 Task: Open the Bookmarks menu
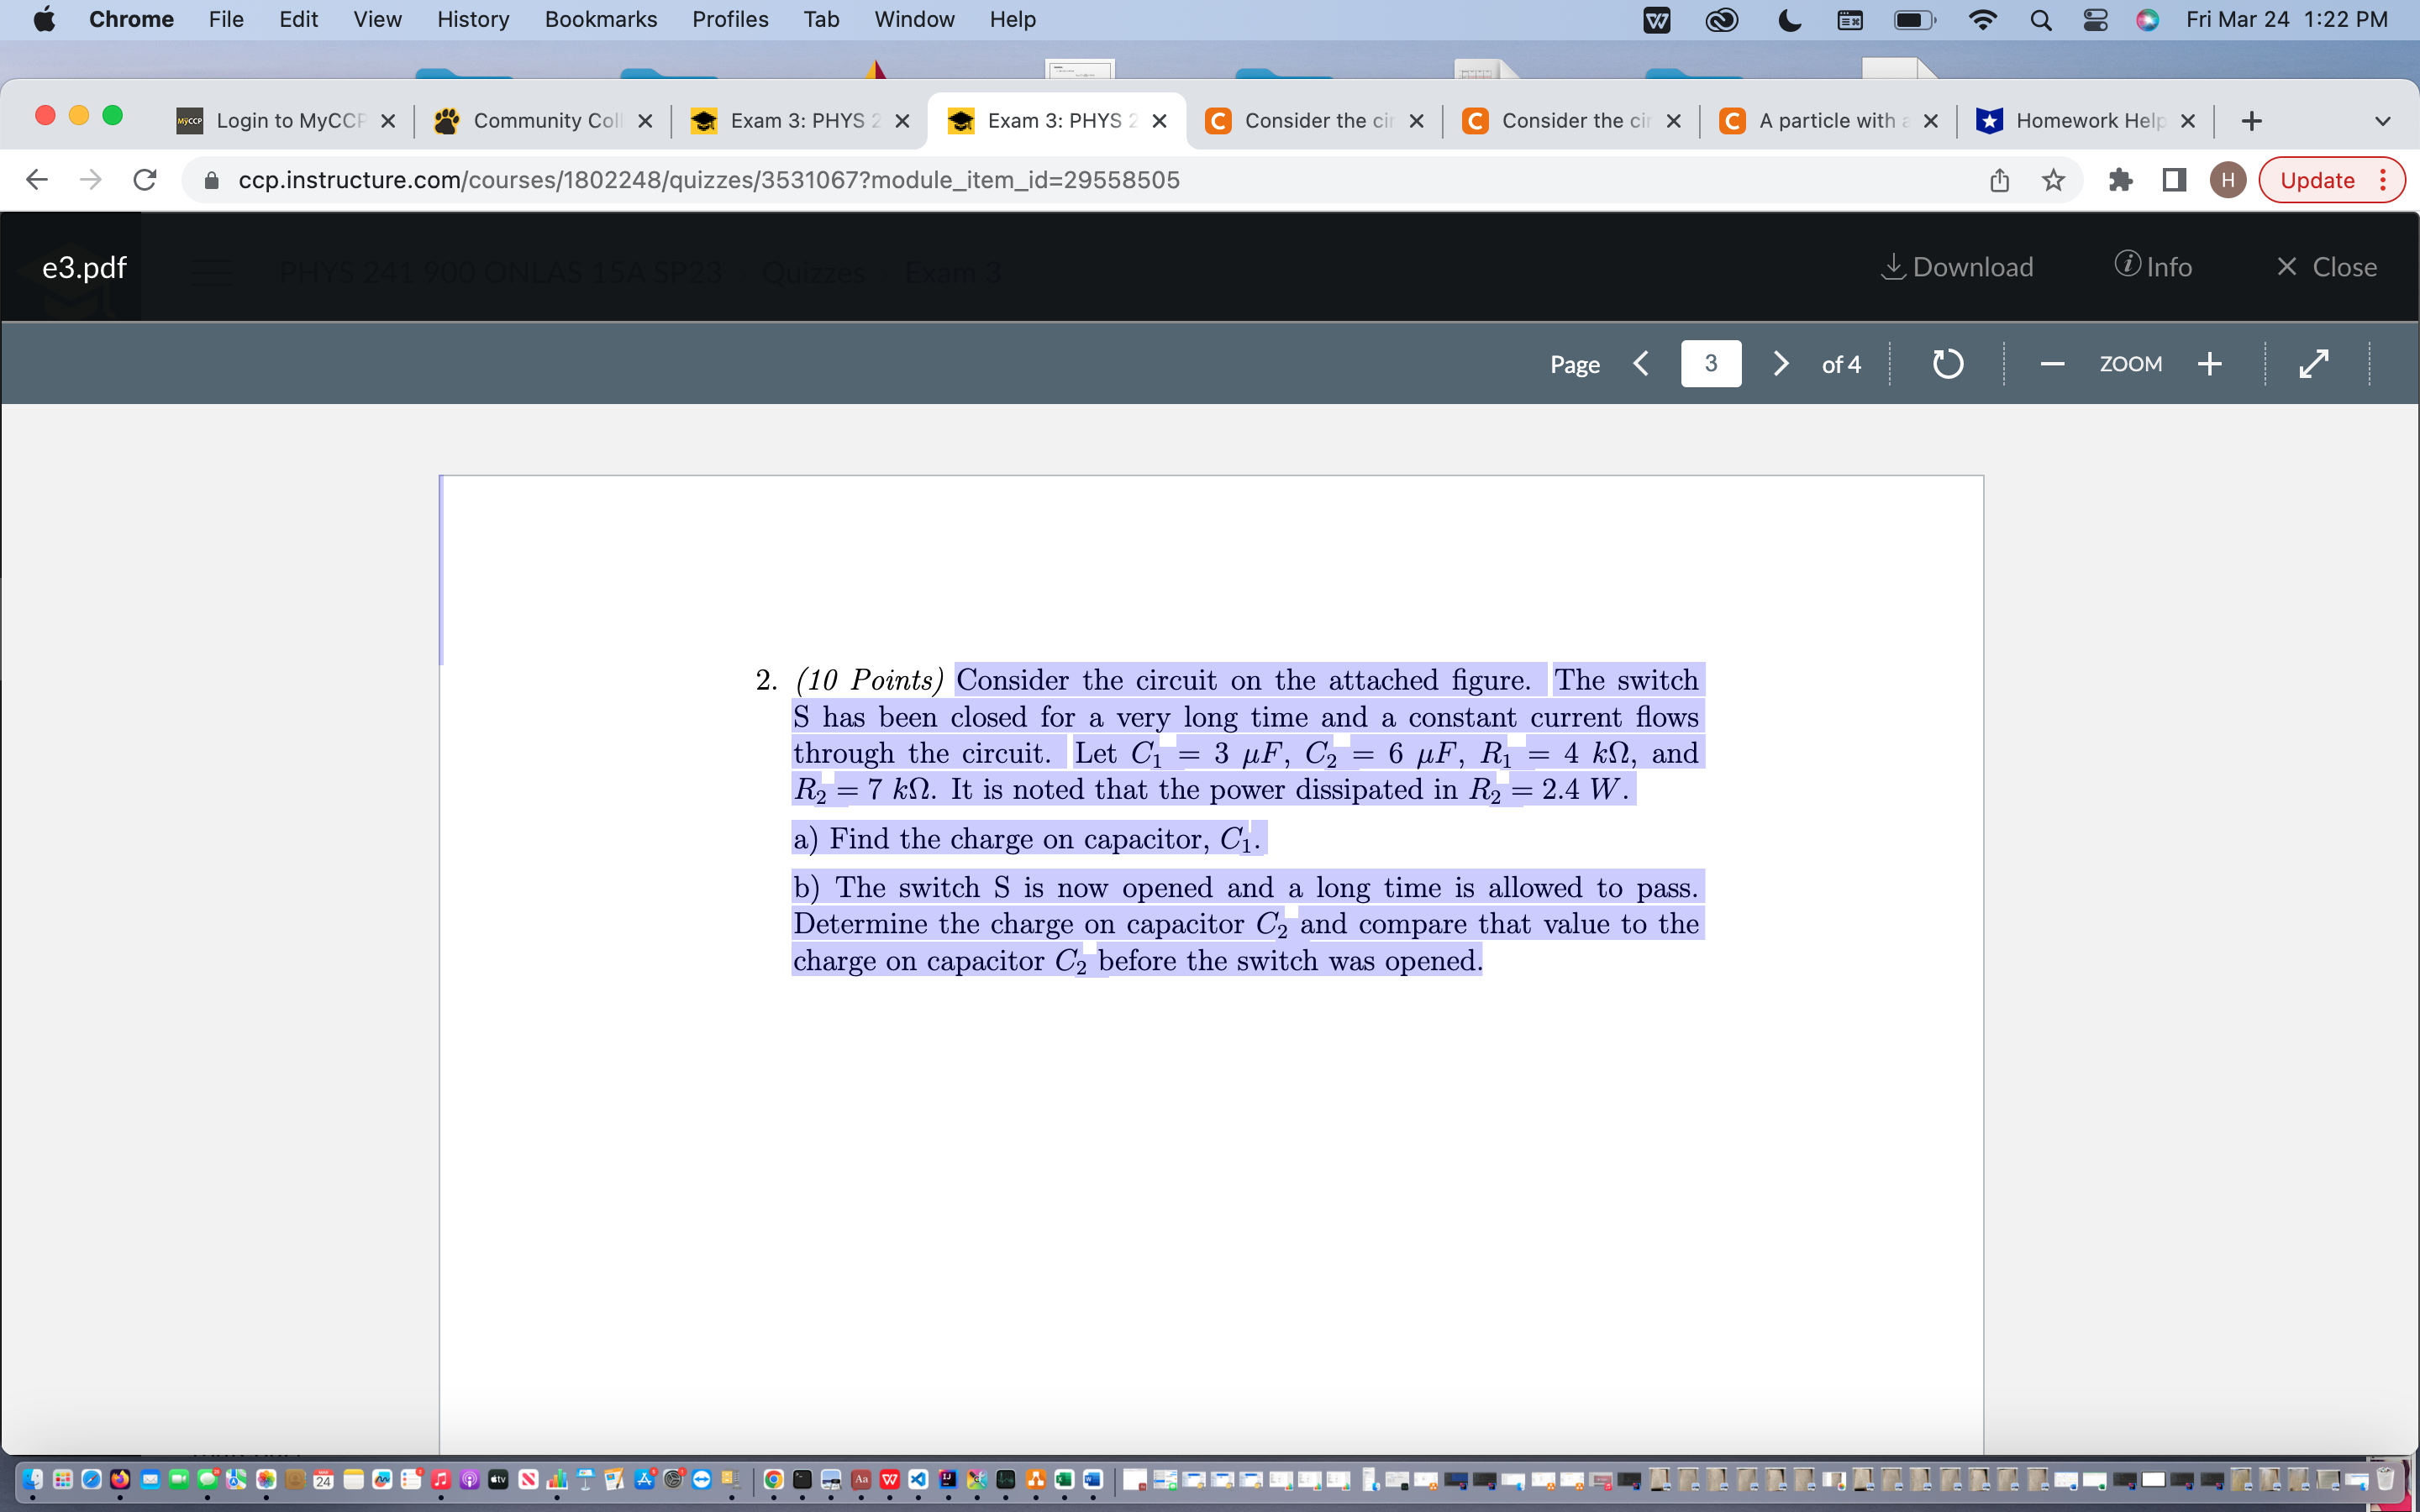pyautogui.click(x=600, y=19)
